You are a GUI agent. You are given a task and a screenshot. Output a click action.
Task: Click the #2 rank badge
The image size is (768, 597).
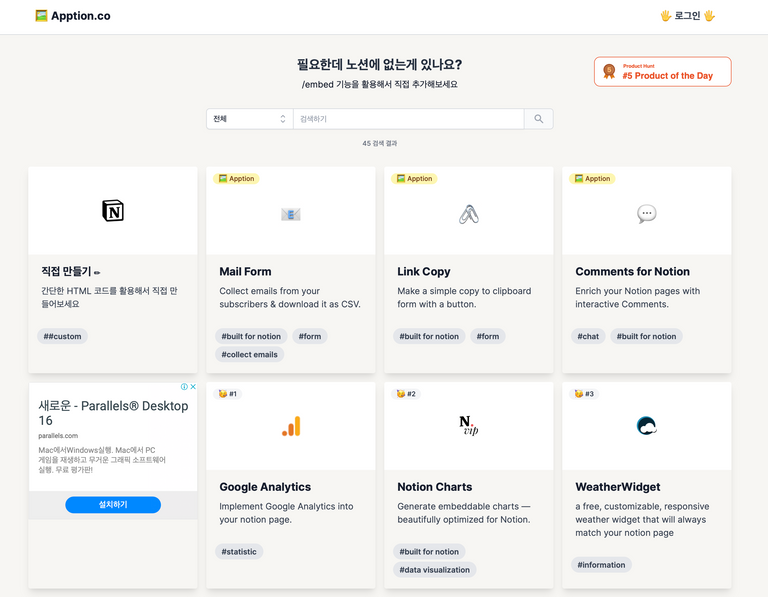pos(406,394)
